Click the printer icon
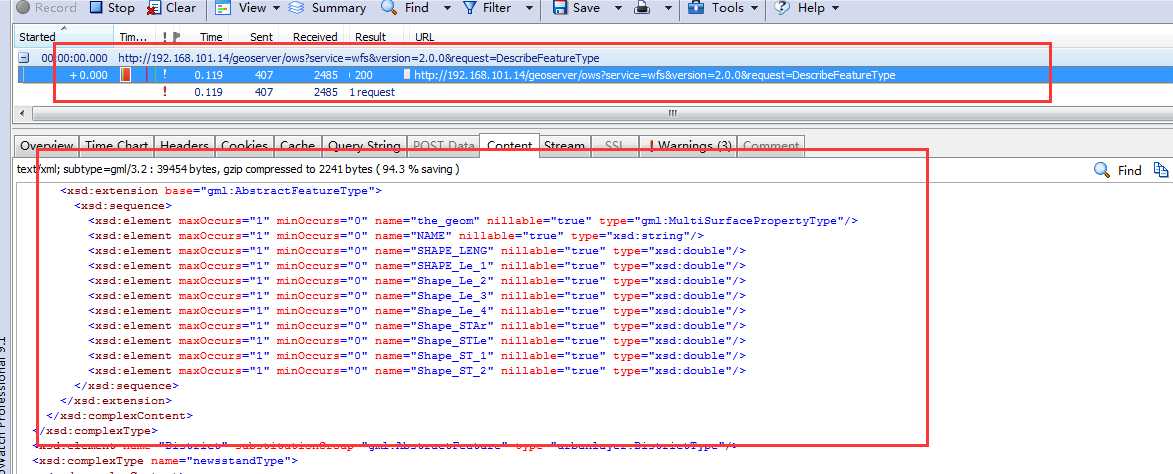The image size is (1173, 474). coord(641,8)
